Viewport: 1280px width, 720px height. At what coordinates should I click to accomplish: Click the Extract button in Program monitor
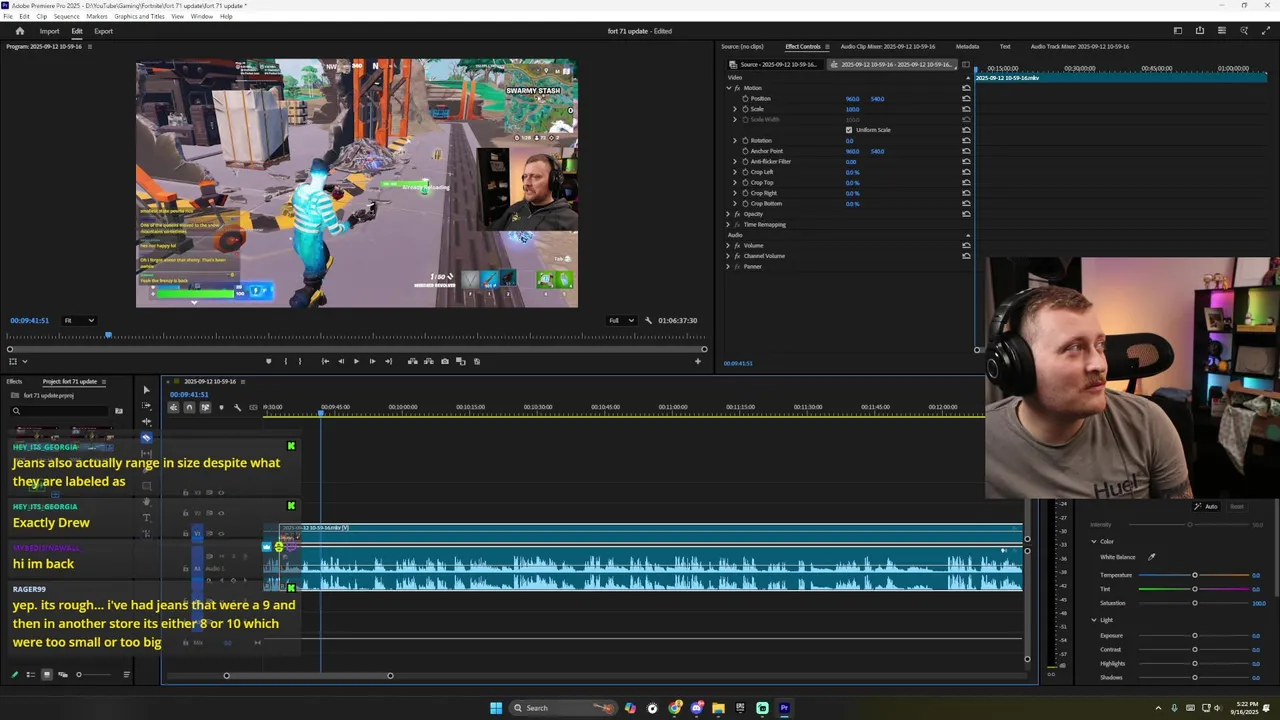[428, 361]
